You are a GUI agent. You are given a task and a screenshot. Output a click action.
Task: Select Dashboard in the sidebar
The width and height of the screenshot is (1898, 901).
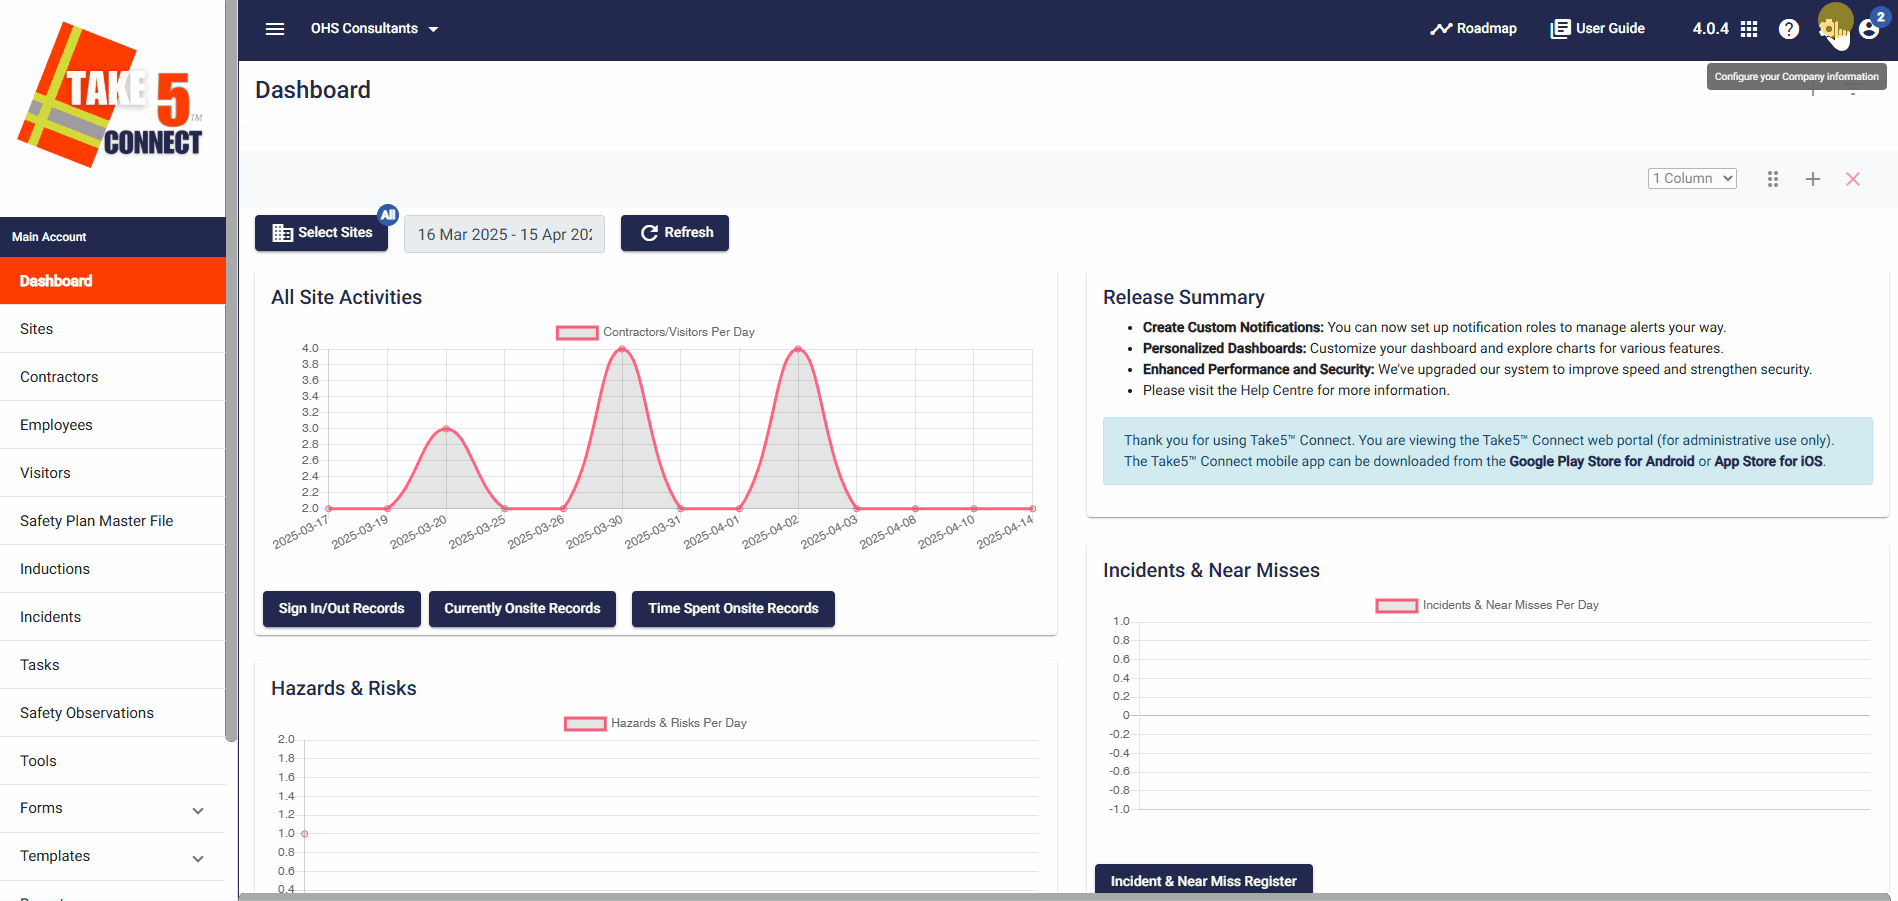point(113,281)
